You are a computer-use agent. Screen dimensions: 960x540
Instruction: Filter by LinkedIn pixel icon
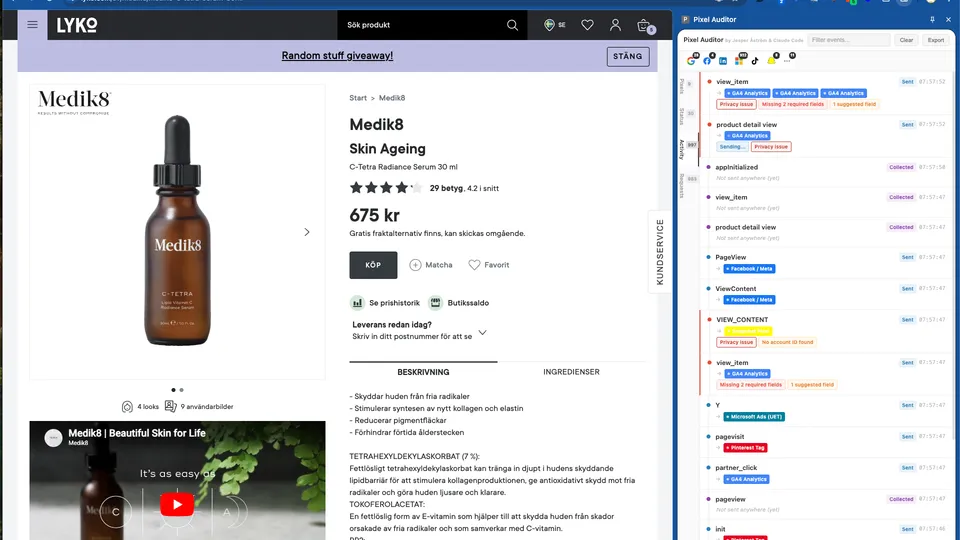coord(723,61)
